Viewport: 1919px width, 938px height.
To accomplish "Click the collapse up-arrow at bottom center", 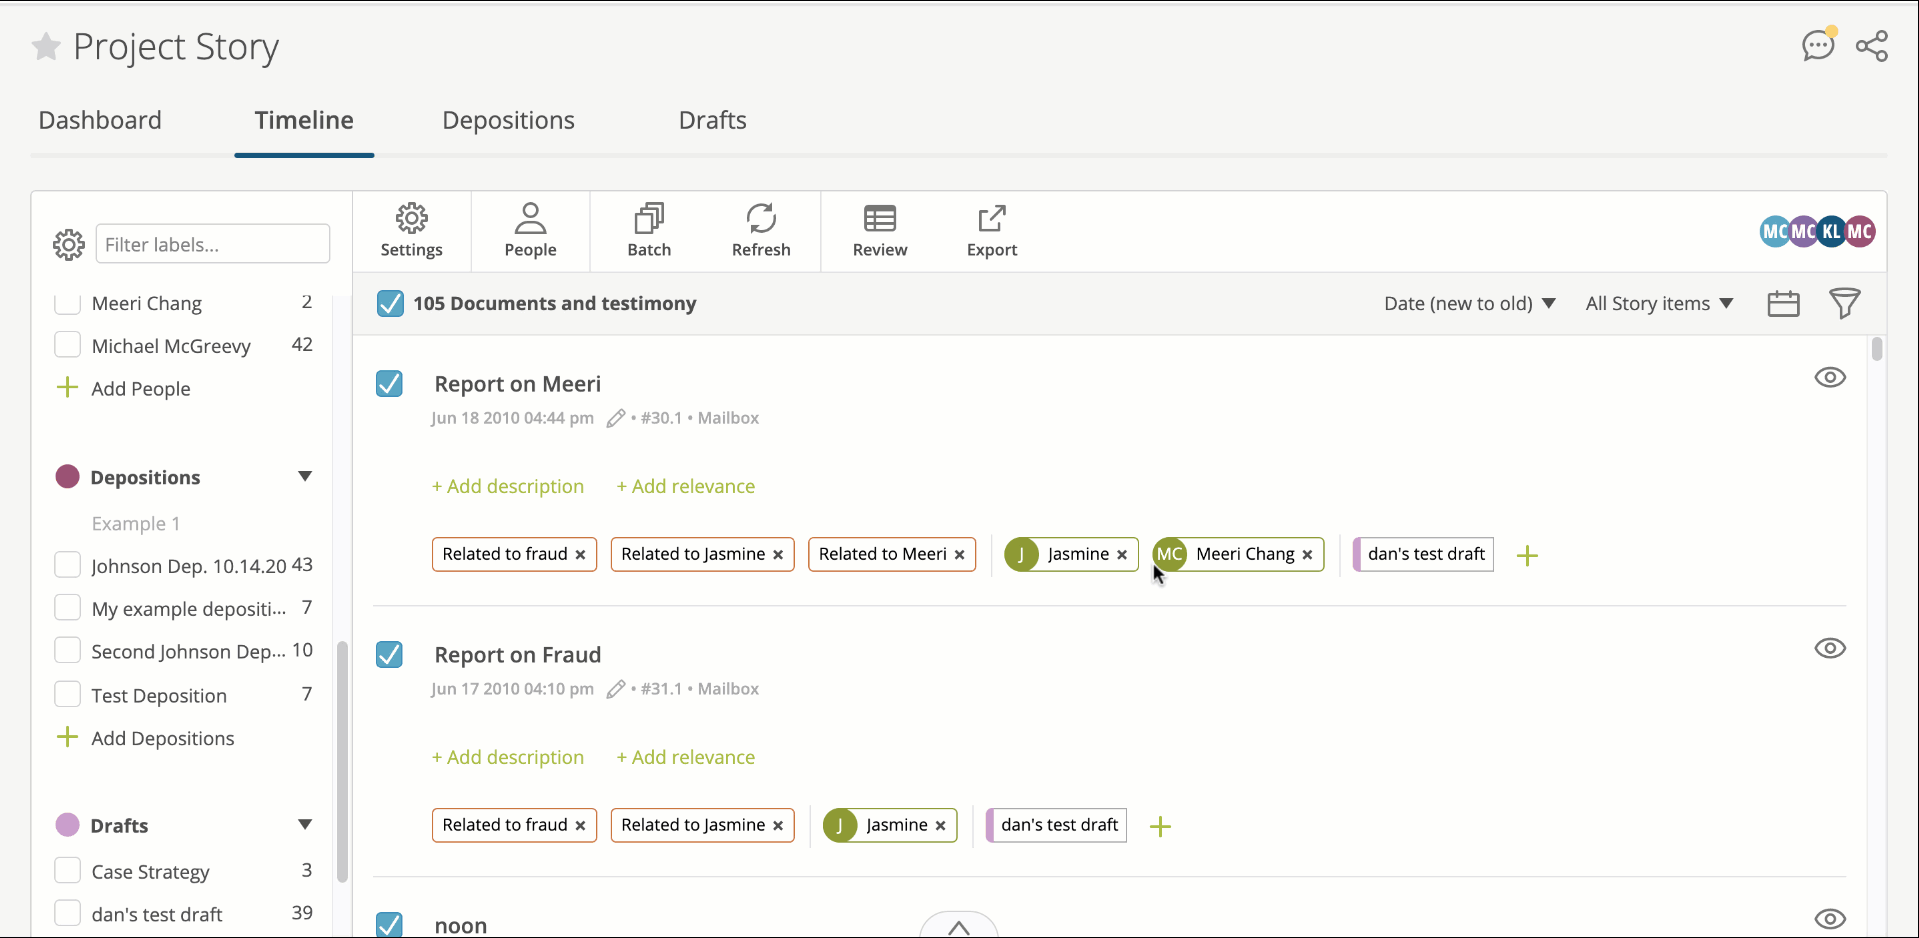I will (x=958, y=926).
